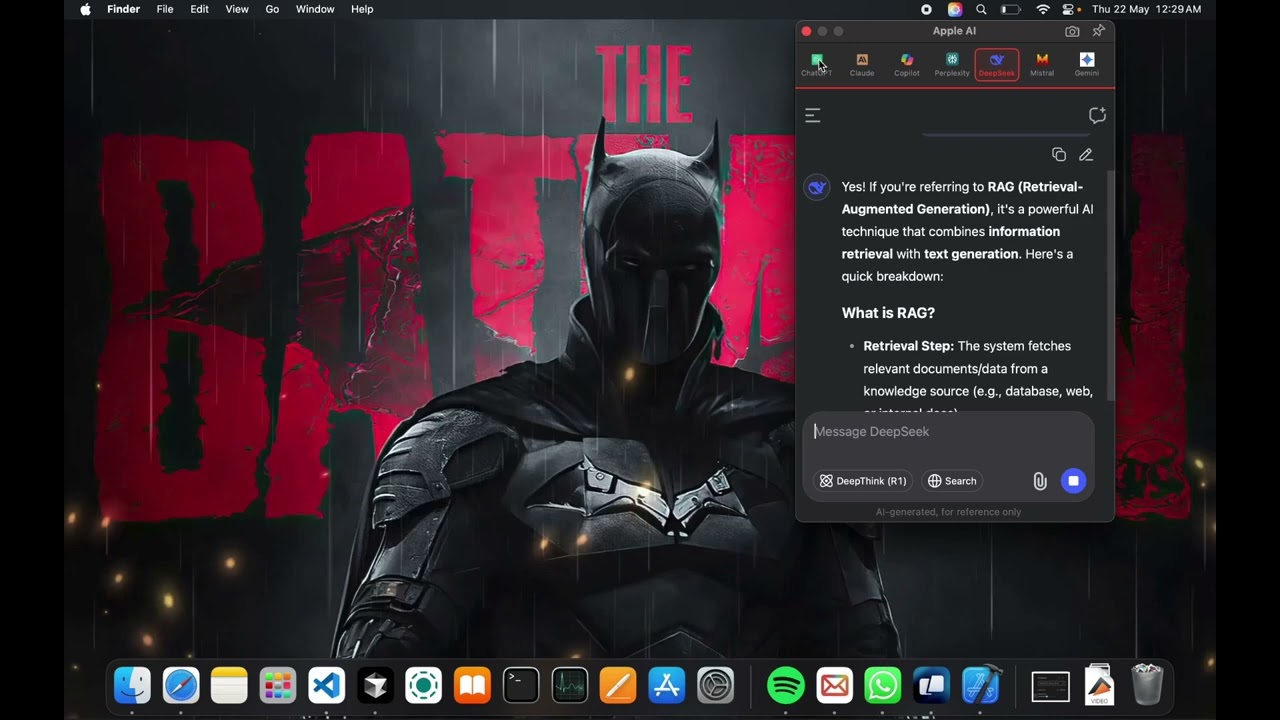Image resolution: width=1280 pixels, height=720 pixels.
Task: Launch Terminal from the Dock
Action: 521,685
